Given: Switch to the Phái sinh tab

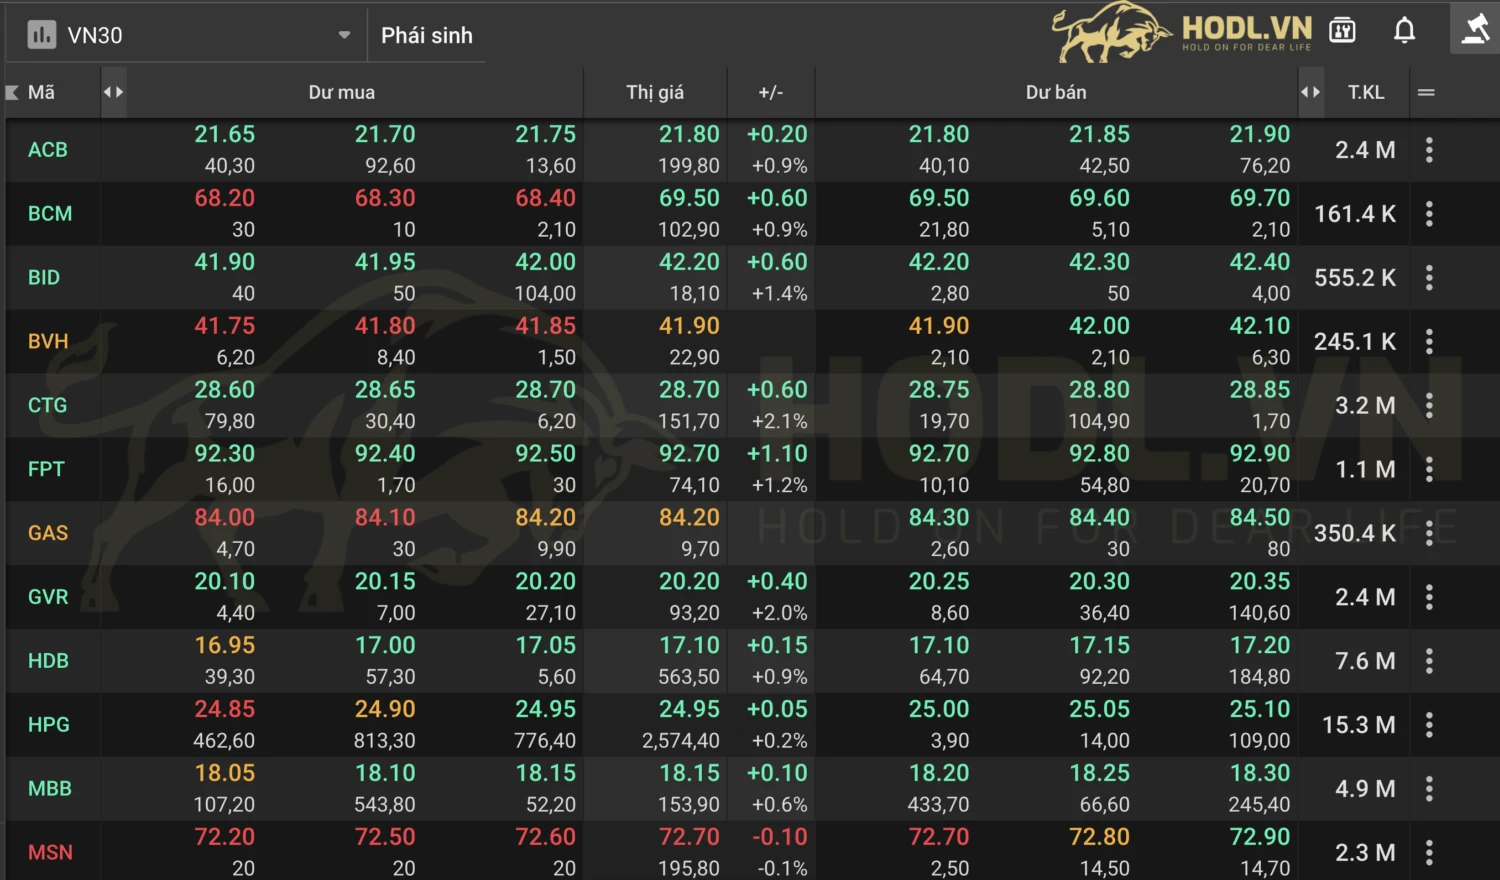Looking at the screenshot, I should click(427, 35).
